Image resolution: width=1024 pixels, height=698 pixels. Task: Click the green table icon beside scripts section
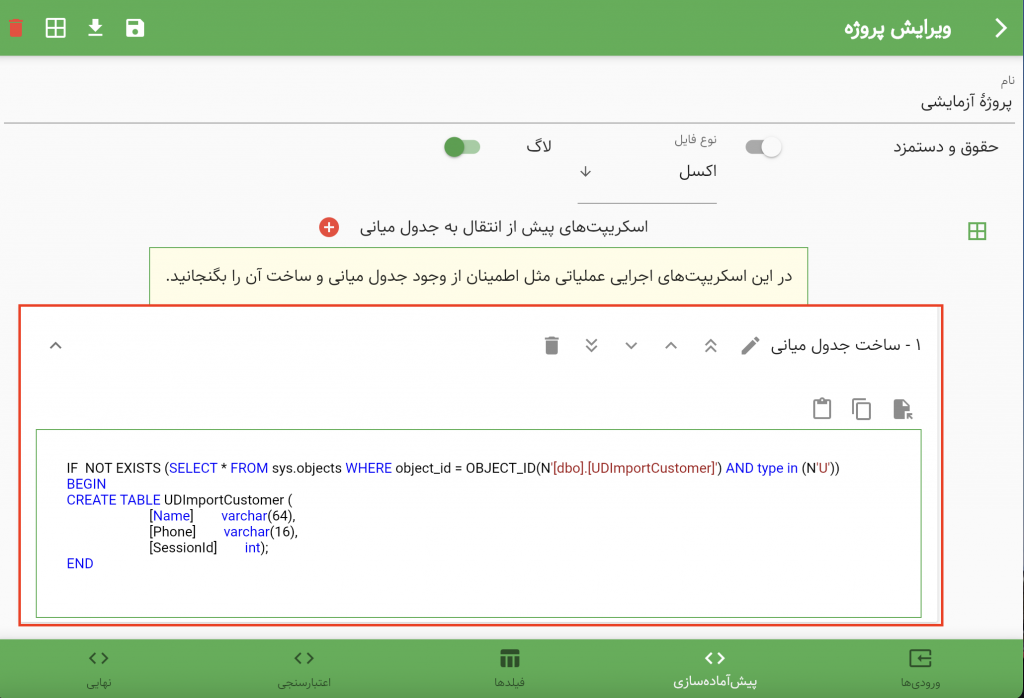(x=977, y=230)
